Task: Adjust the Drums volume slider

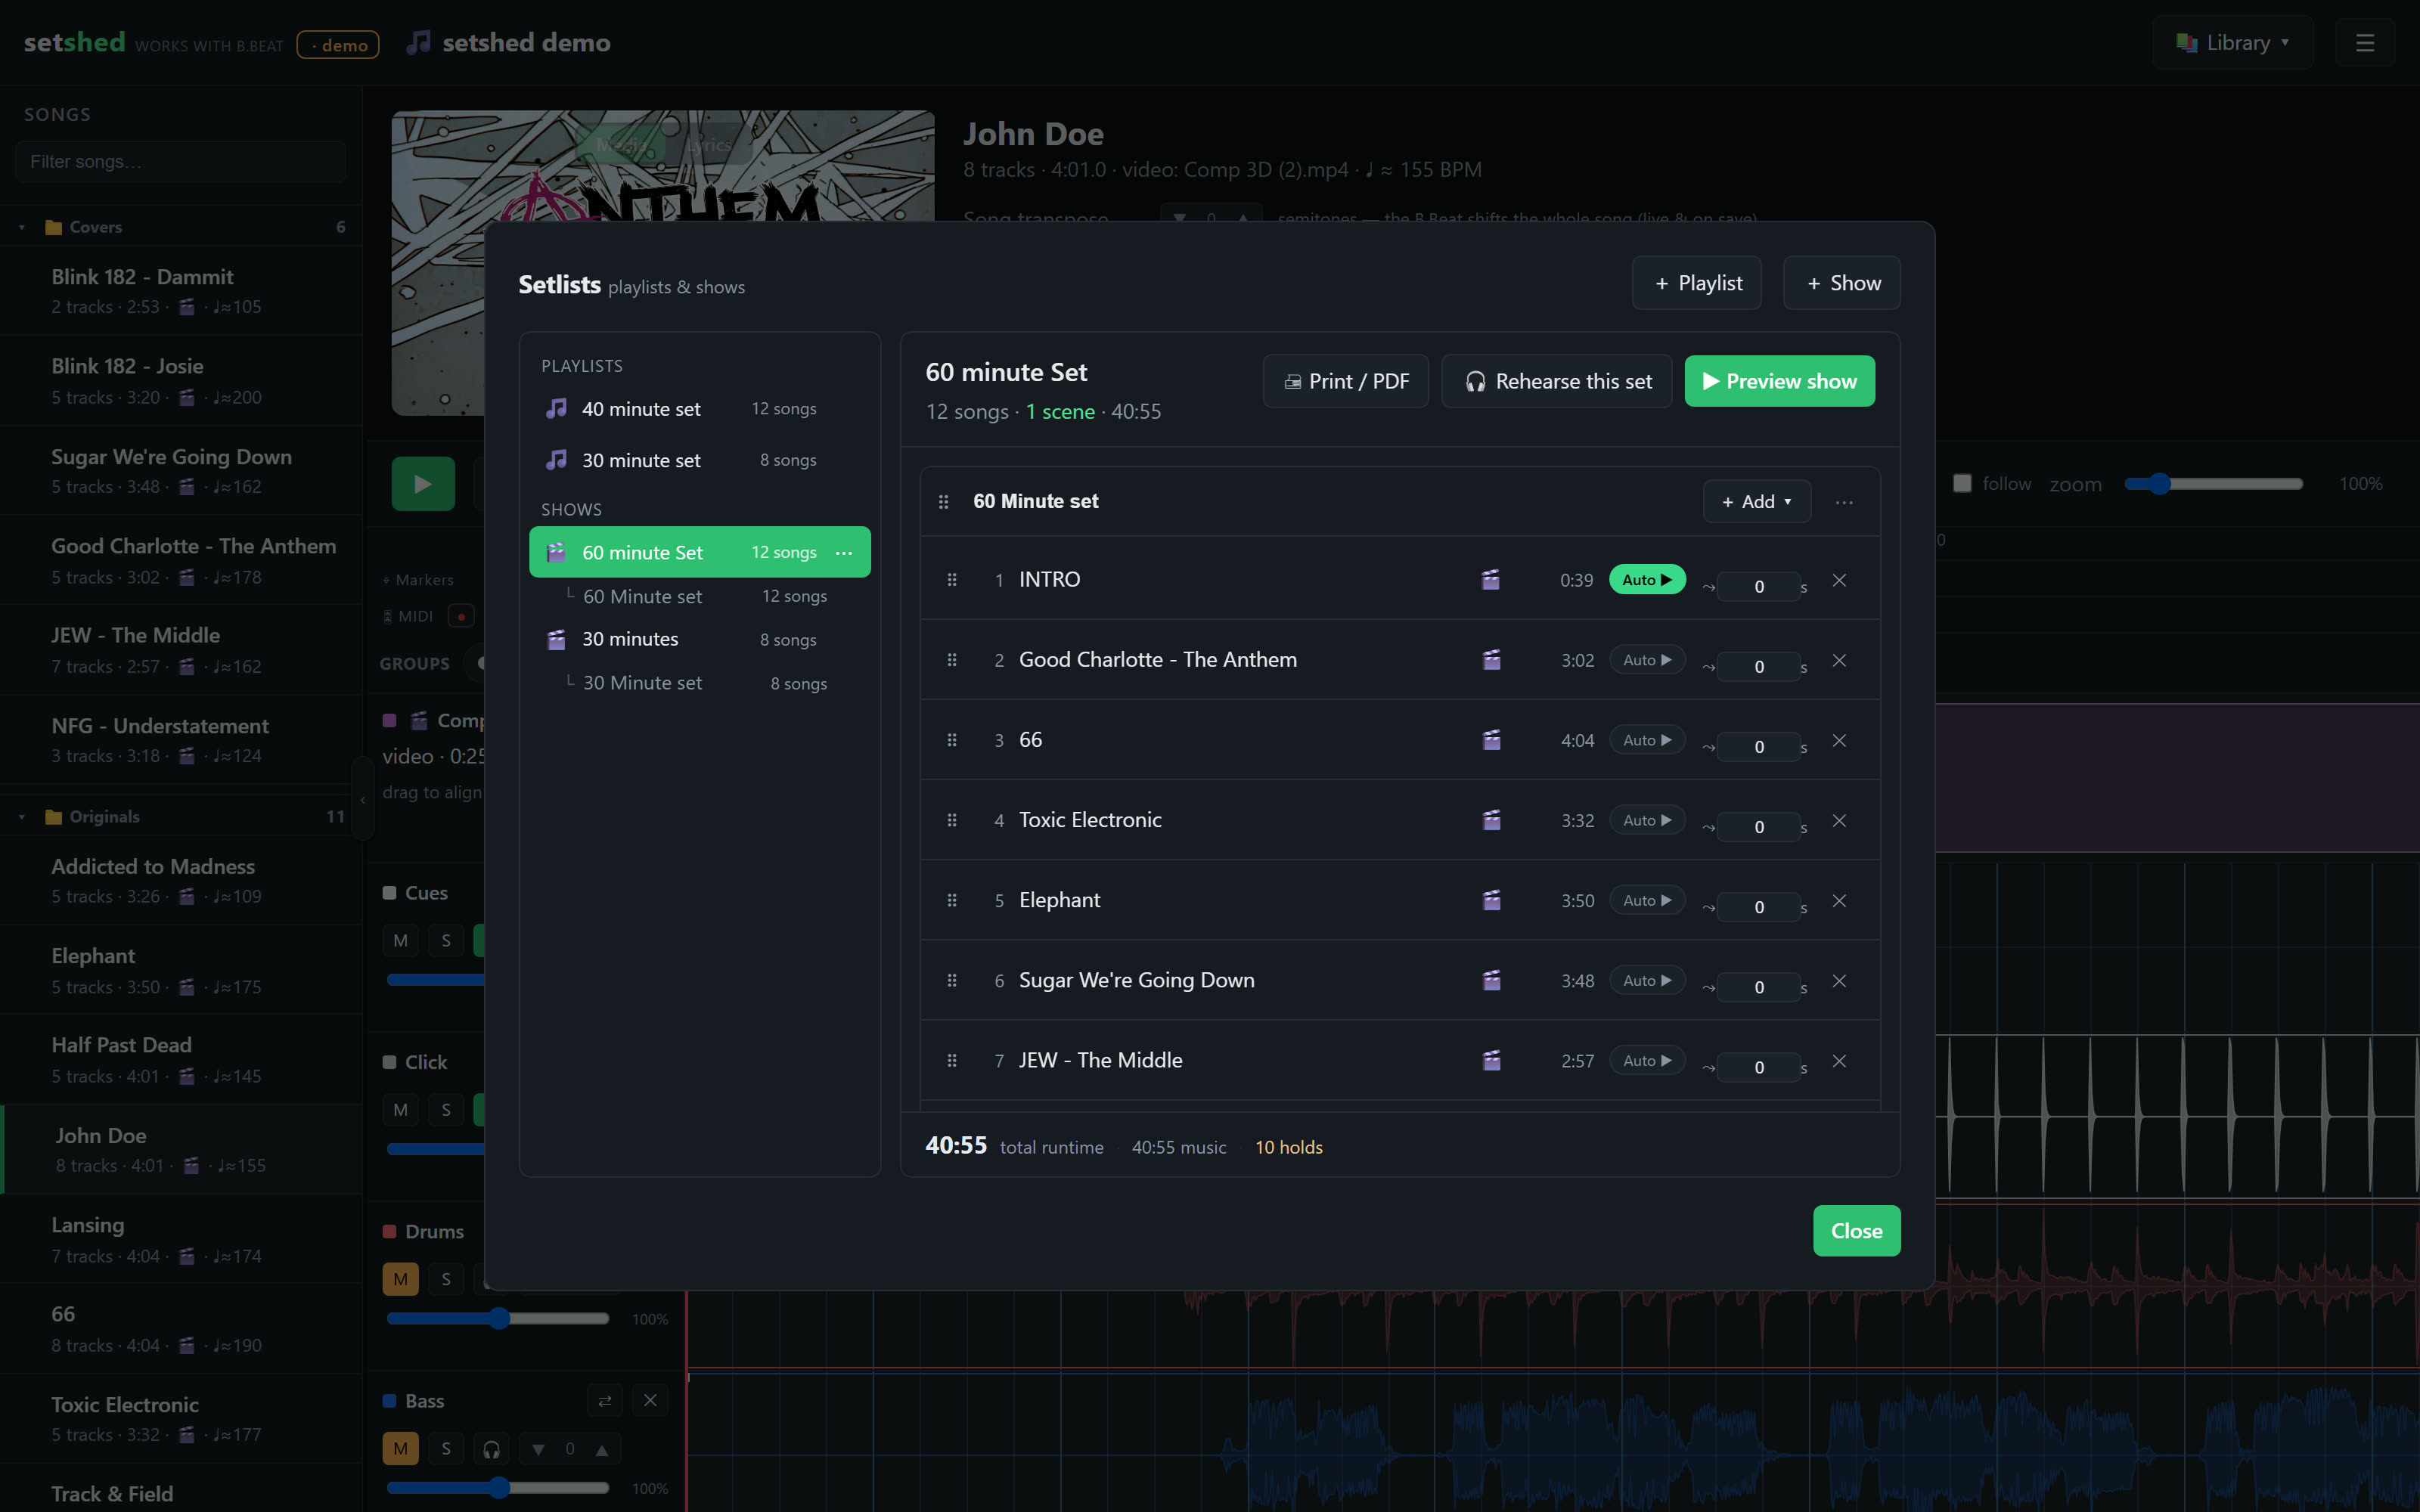Action: (x=498, y=1319)
